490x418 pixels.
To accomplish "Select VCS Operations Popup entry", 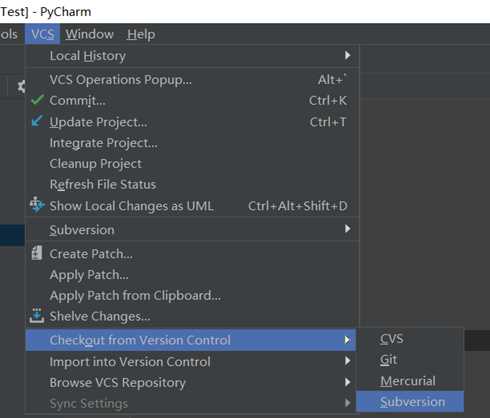I will 192,80.
